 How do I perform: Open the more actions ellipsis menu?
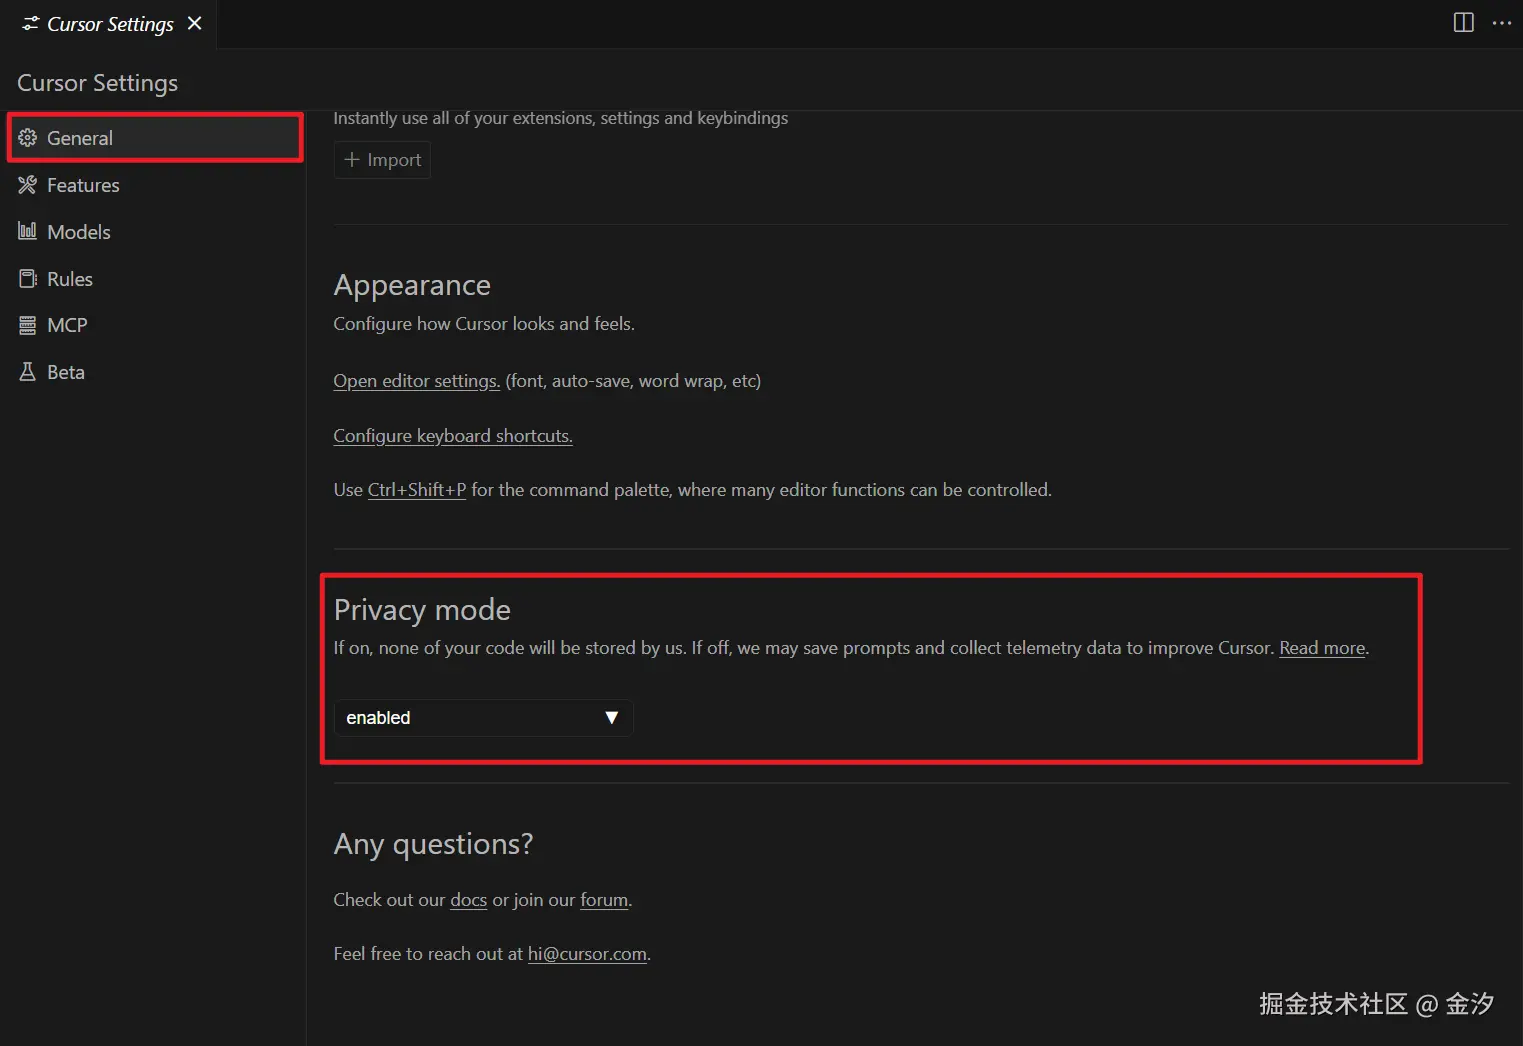1501,23
